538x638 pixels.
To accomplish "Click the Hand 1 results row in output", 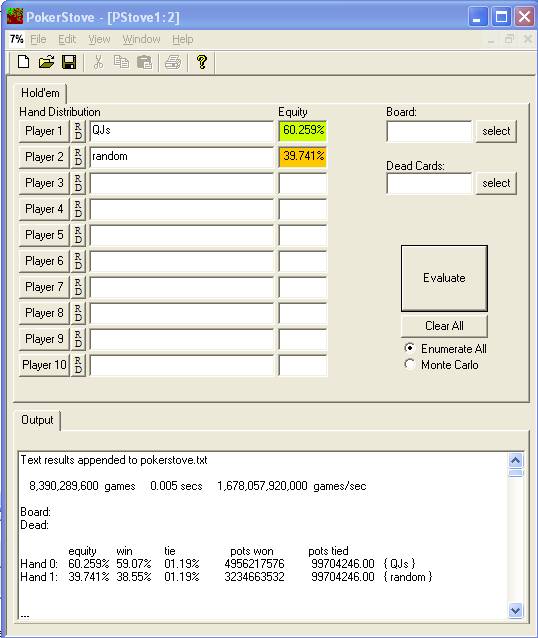I will point(226,577).
